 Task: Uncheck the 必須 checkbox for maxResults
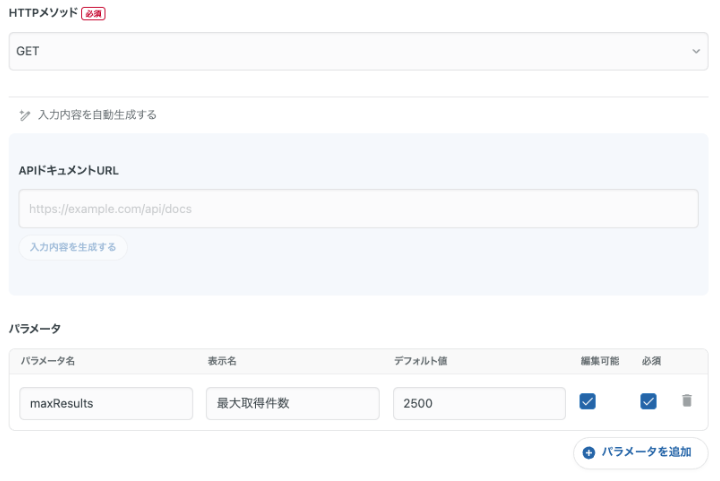coord(648,401)
